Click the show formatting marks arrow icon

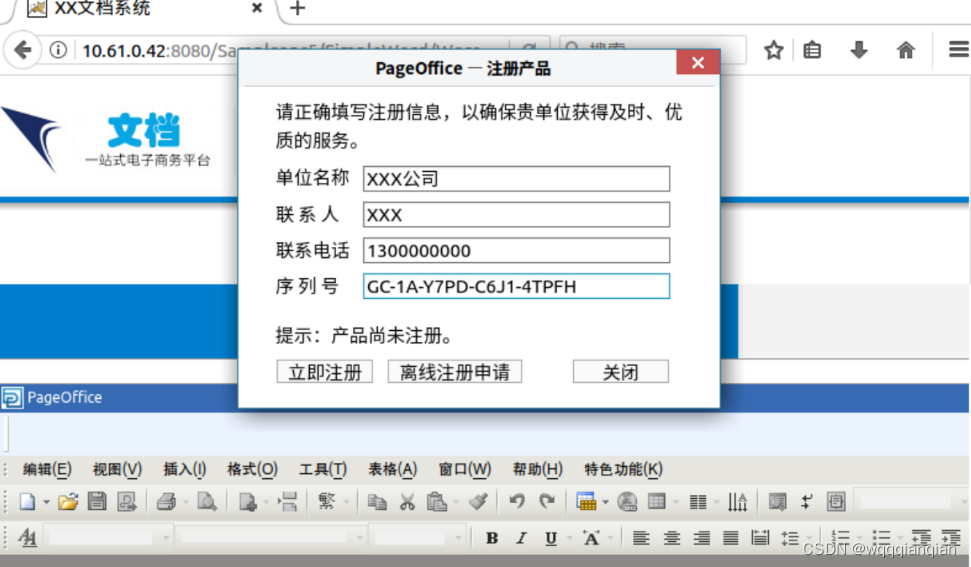(806, 501)
